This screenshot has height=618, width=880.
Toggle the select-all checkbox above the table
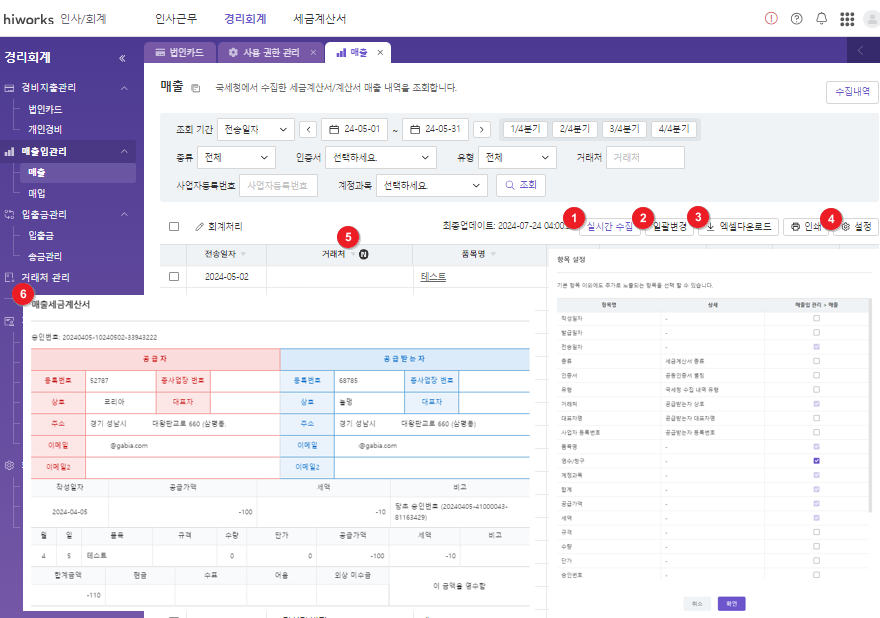pyautogui.click(x=174, y=227)
